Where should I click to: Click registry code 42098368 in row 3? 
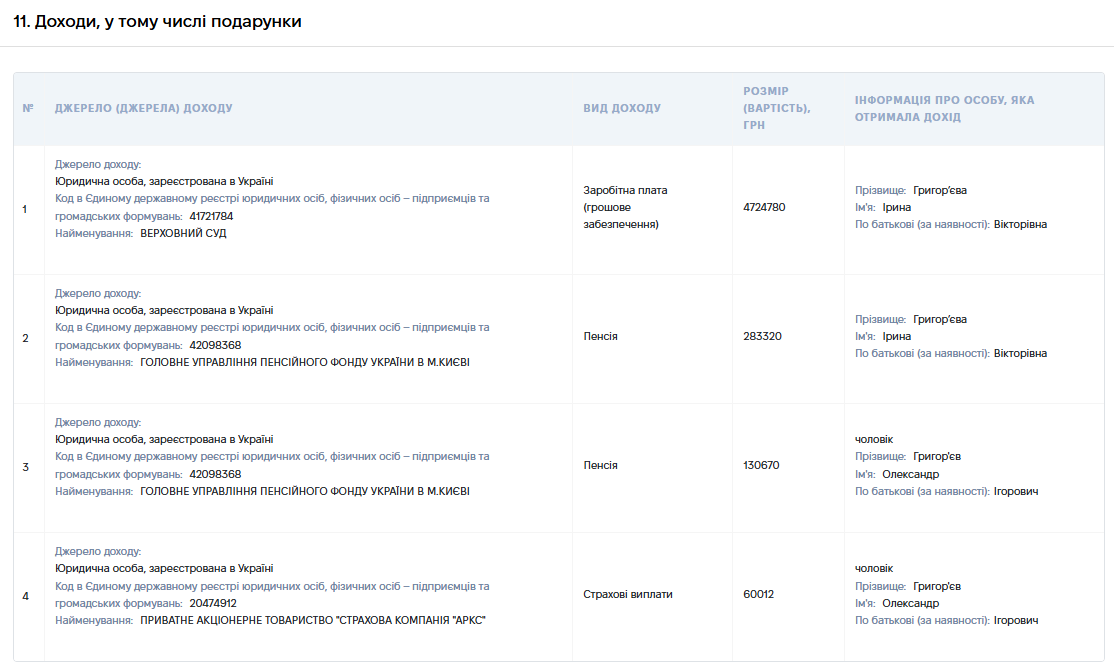pos(215,474)
